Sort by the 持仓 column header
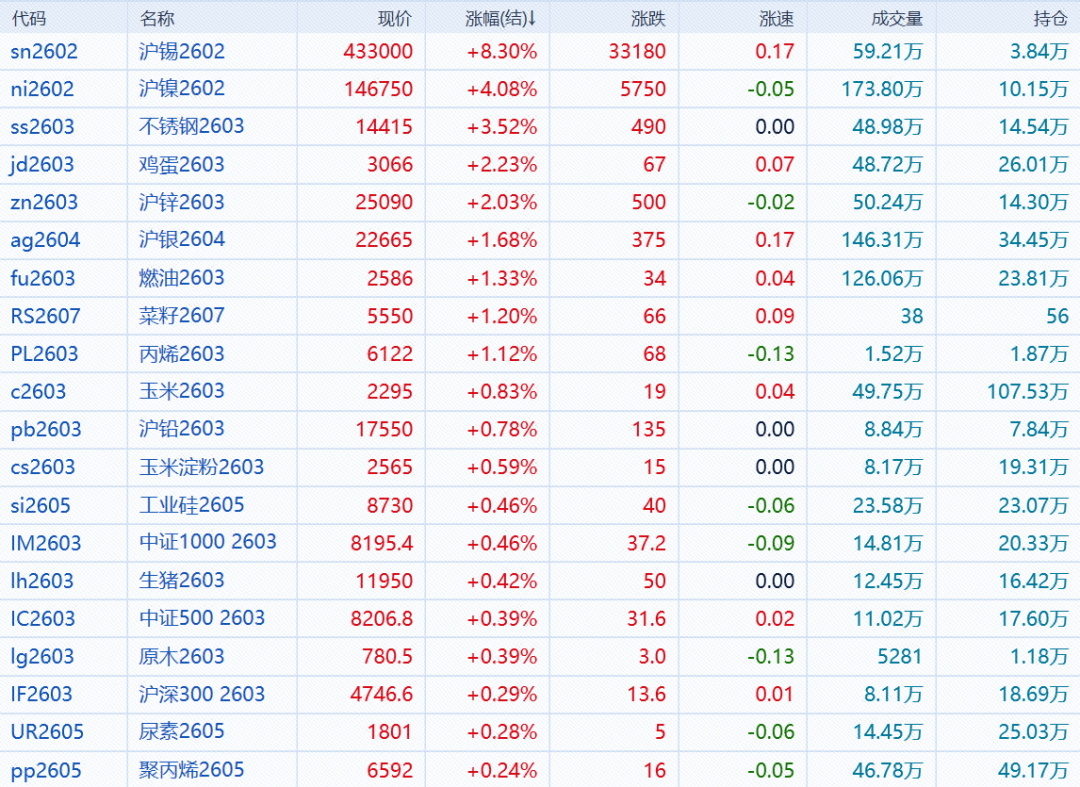This screenshot has width=1080, height=787. tap(1050, 18)
